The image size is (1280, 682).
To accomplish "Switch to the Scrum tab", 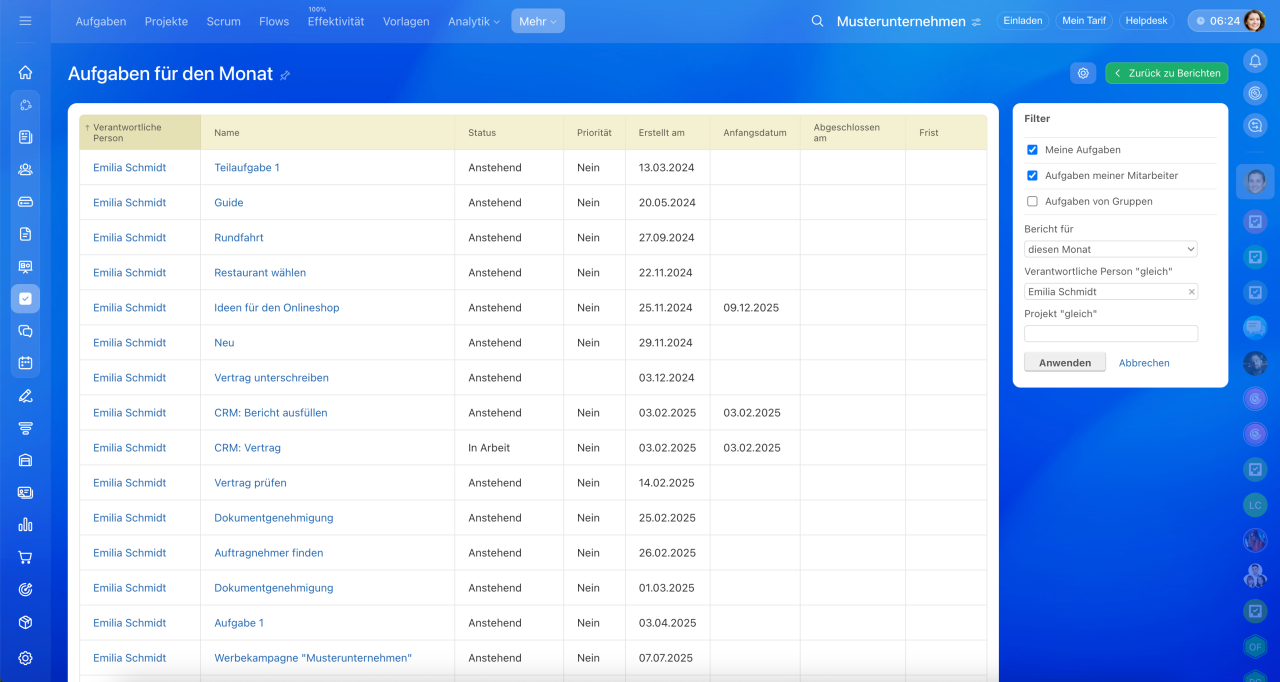I will pos(223,21).
